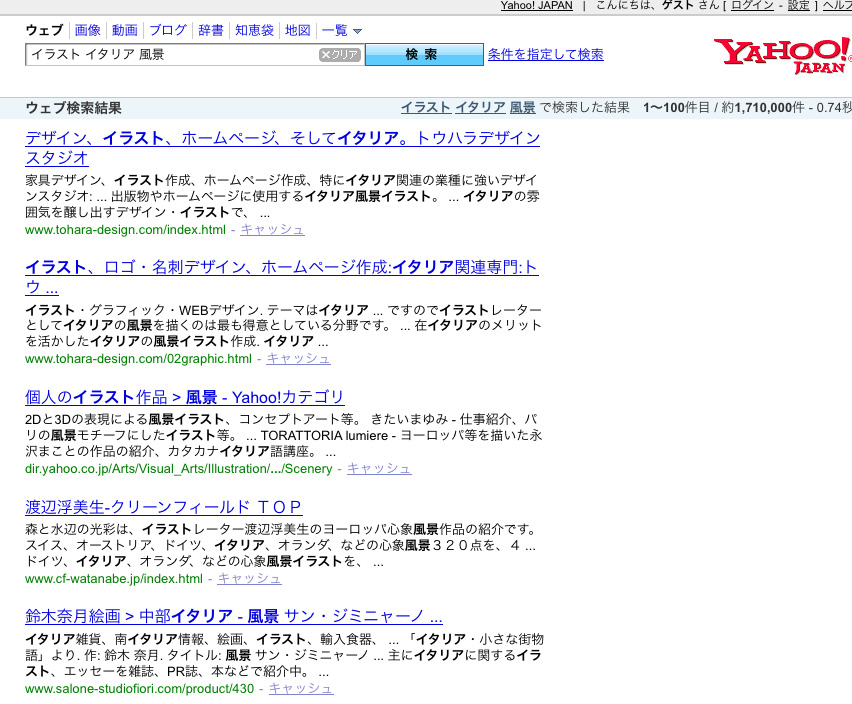Open 条件を指定して検索 advanced search link
The width and height of the screenshot is (852, 704).
coord(546,54)
